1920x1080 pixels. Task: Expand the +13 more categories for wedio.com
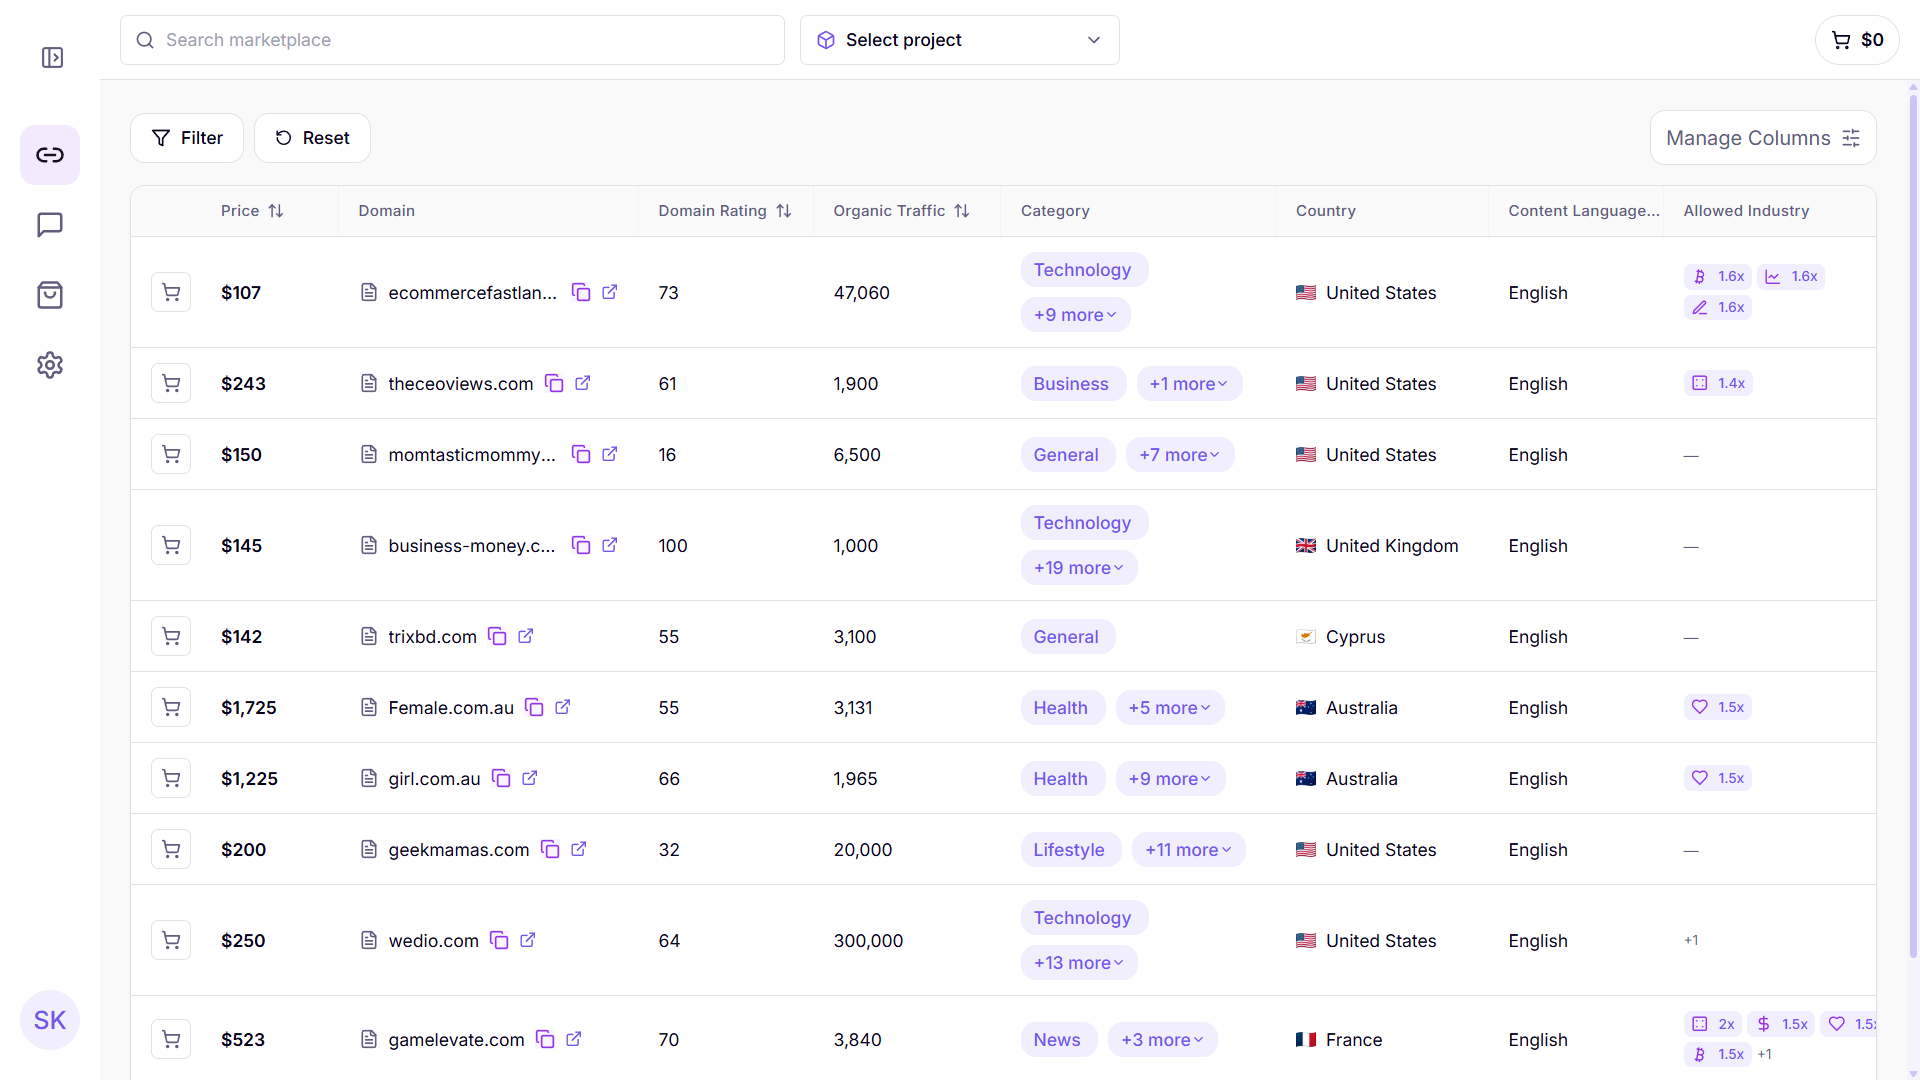[1078, 962]
